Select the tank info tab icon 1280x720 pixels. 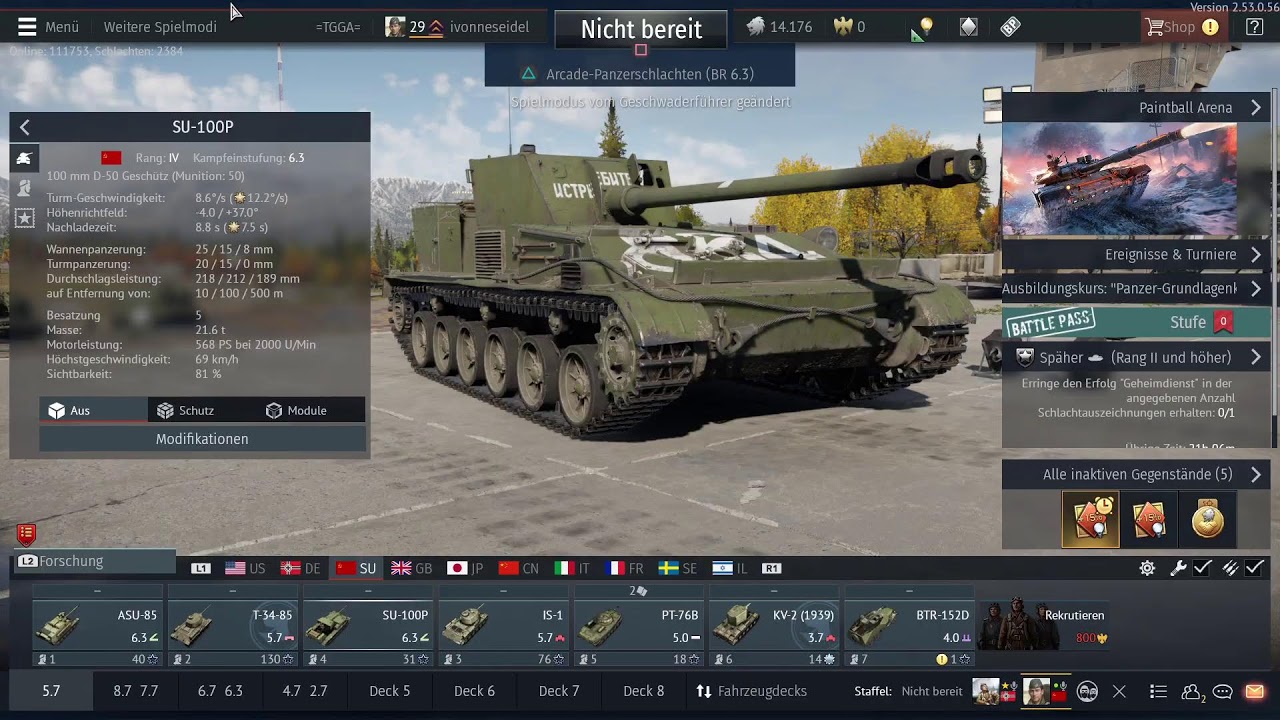tap(24, 158)
